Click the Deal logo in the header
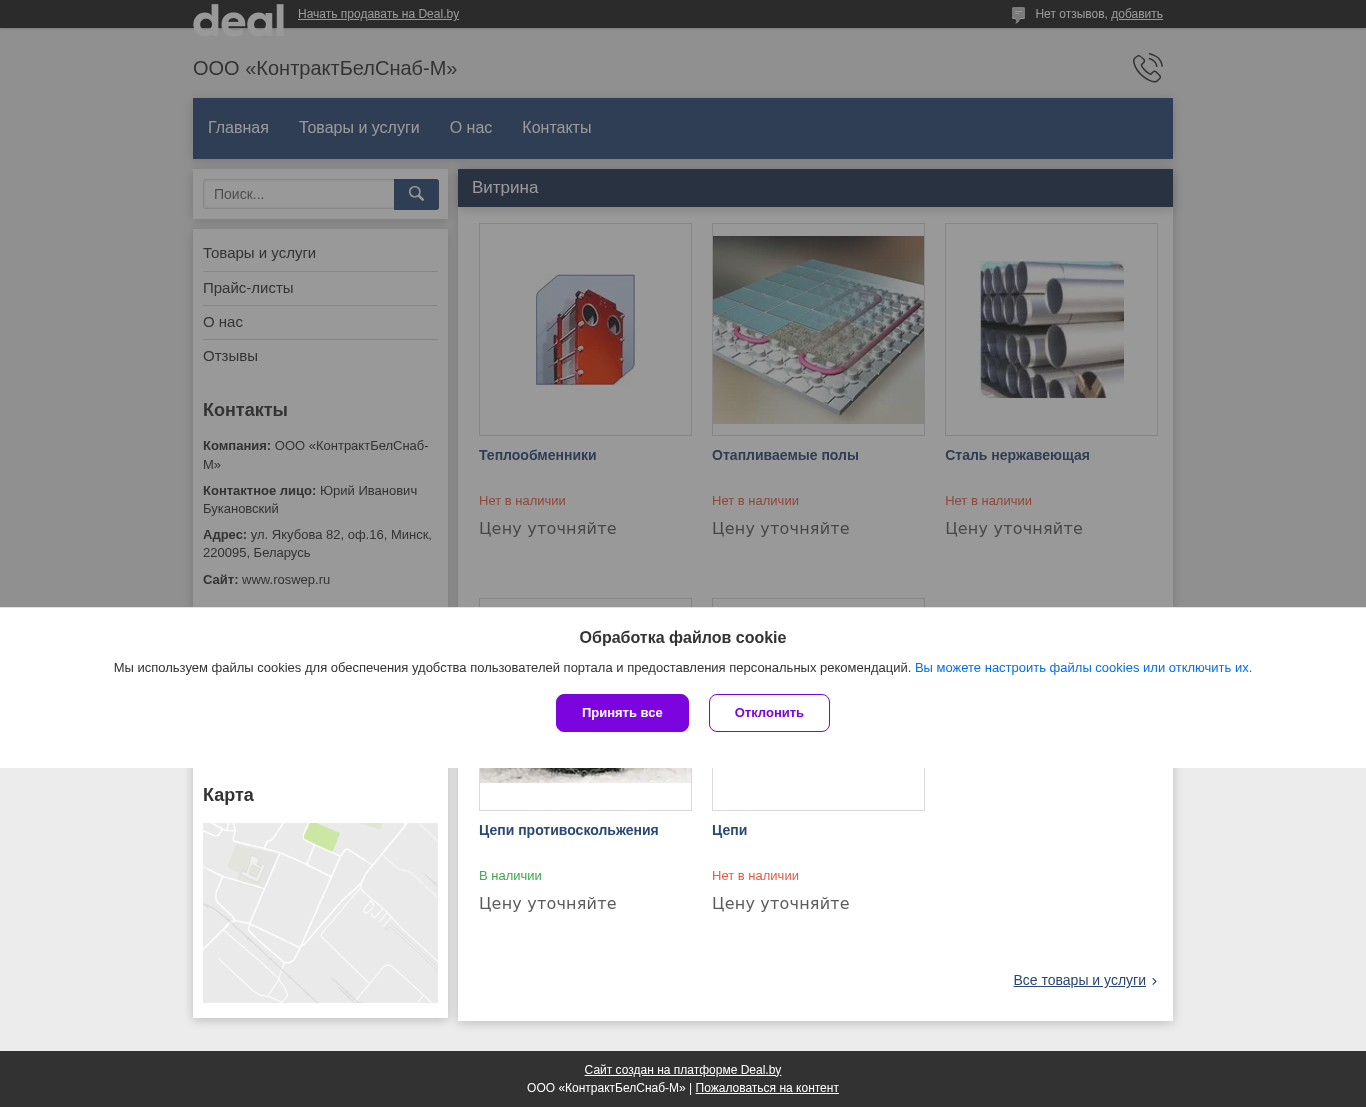The image size is (1366, 1107). tap(238, 18)
